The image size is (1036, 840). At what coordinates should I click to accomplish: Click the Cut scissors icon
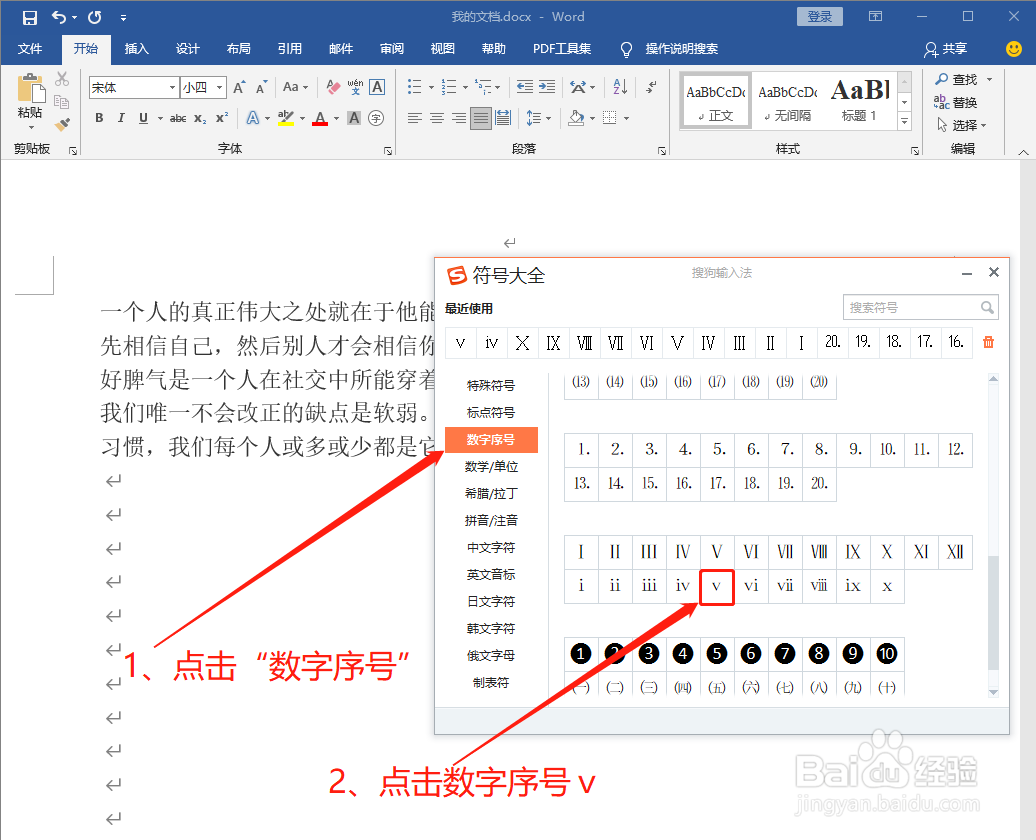pyautogui.click(x=62, y=79)
